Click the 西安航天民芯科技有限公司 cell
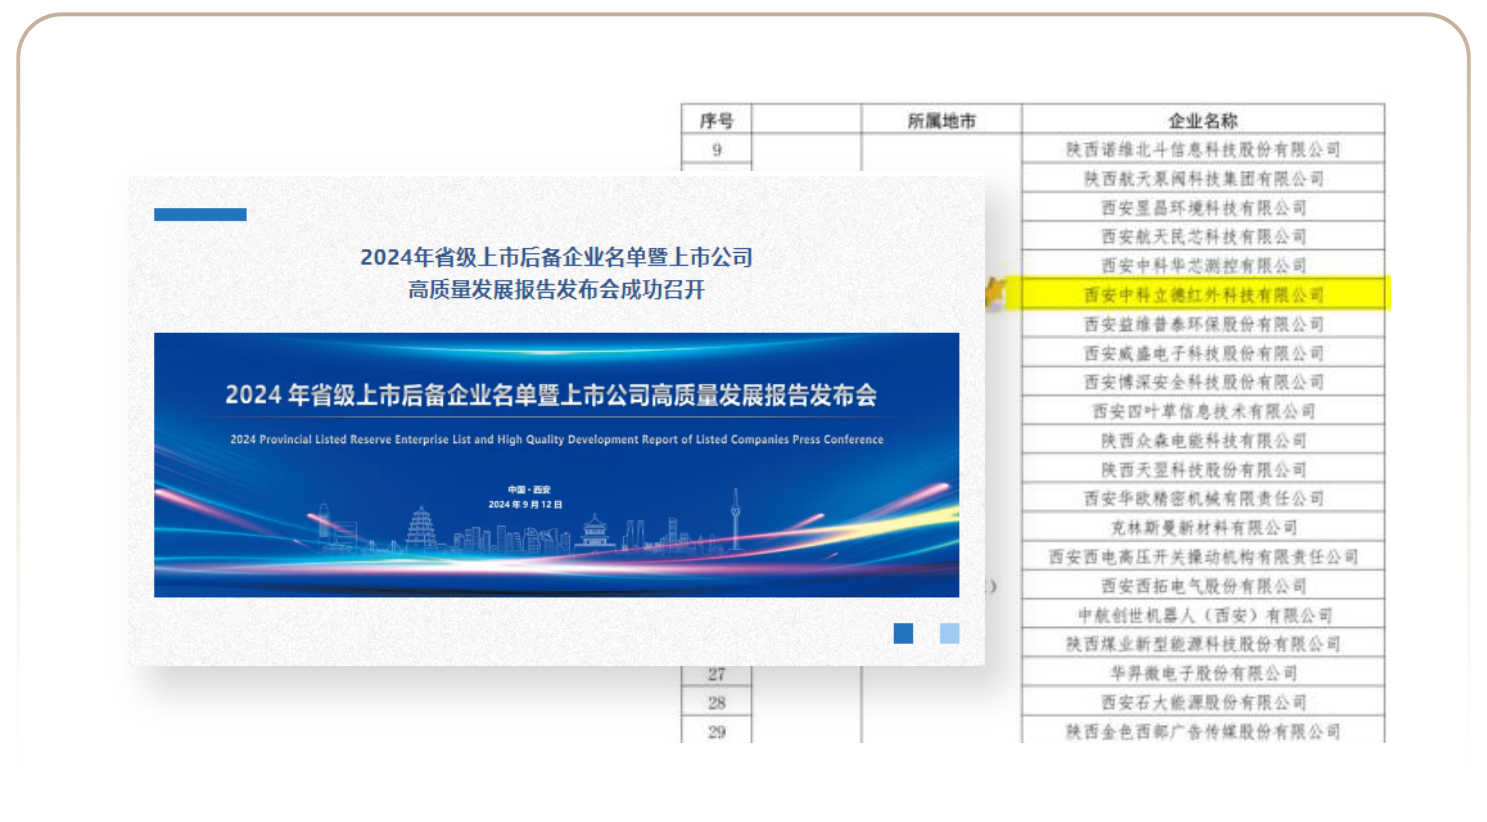The height and width of the screenshot is (822, 1487). click(1203, 237)
